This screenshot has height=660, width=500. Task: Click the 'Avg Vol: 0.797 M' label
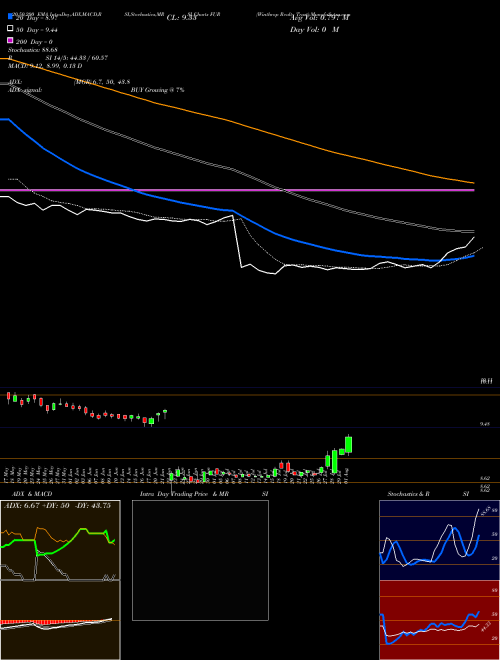319,18
